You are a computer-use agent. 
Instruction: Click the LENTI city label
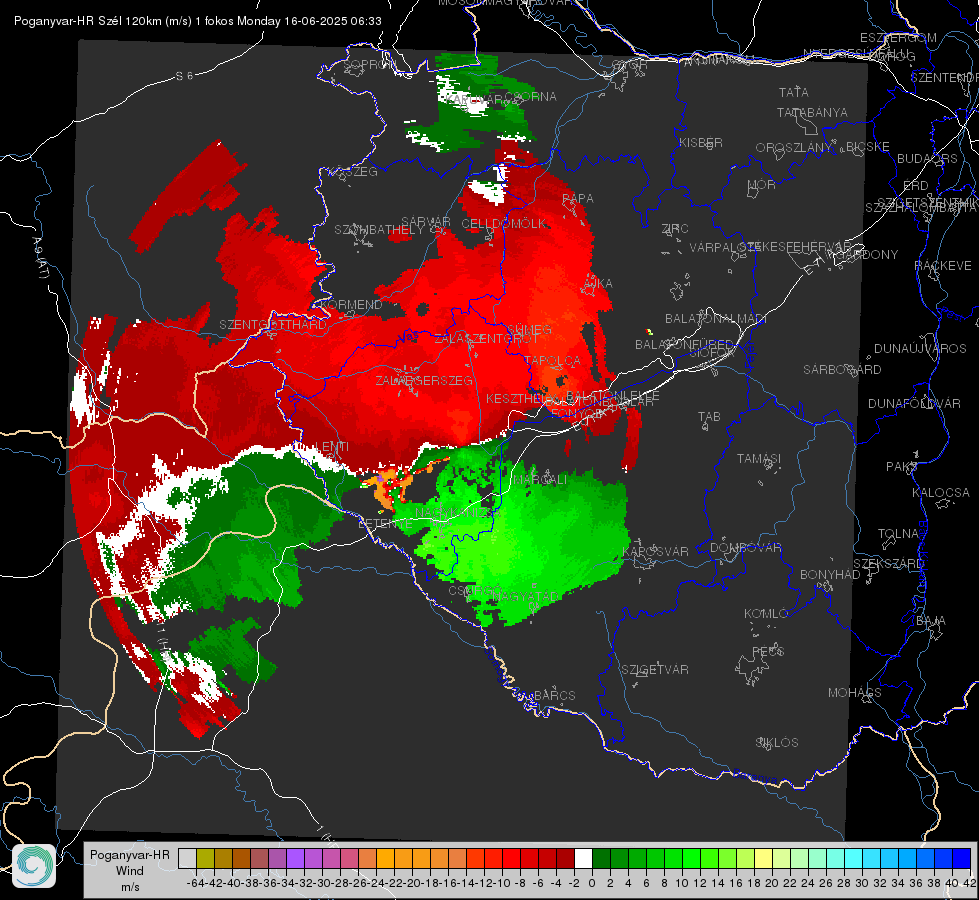point(332,447)
